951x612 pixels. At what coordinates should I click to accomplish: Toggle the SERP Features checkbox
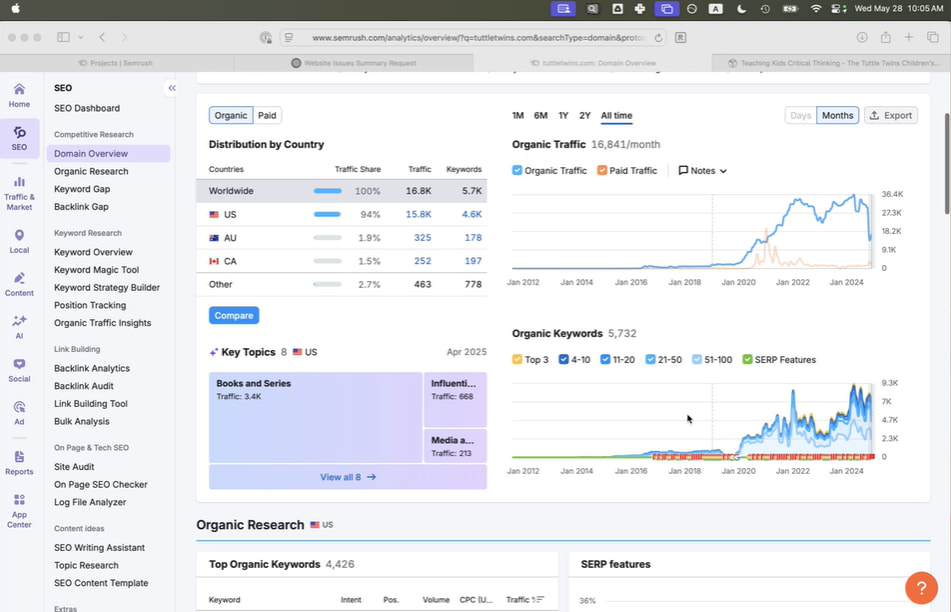(x=748, y=360)
